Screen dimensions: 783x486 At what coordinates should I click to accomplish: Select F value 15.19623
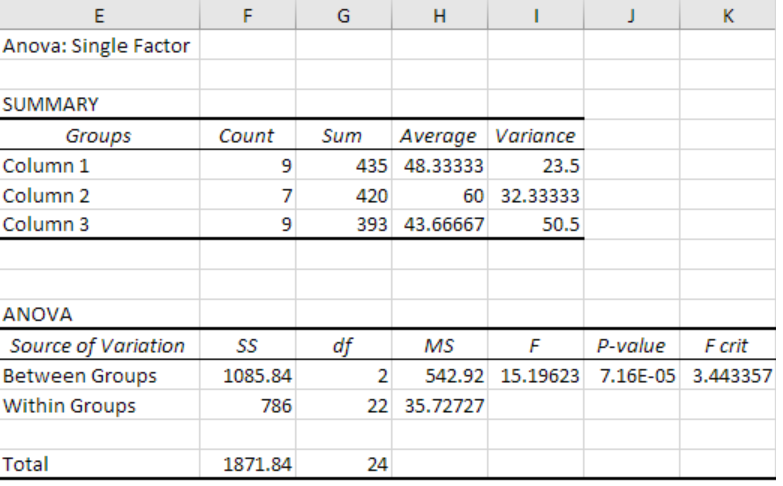[536, 375]
